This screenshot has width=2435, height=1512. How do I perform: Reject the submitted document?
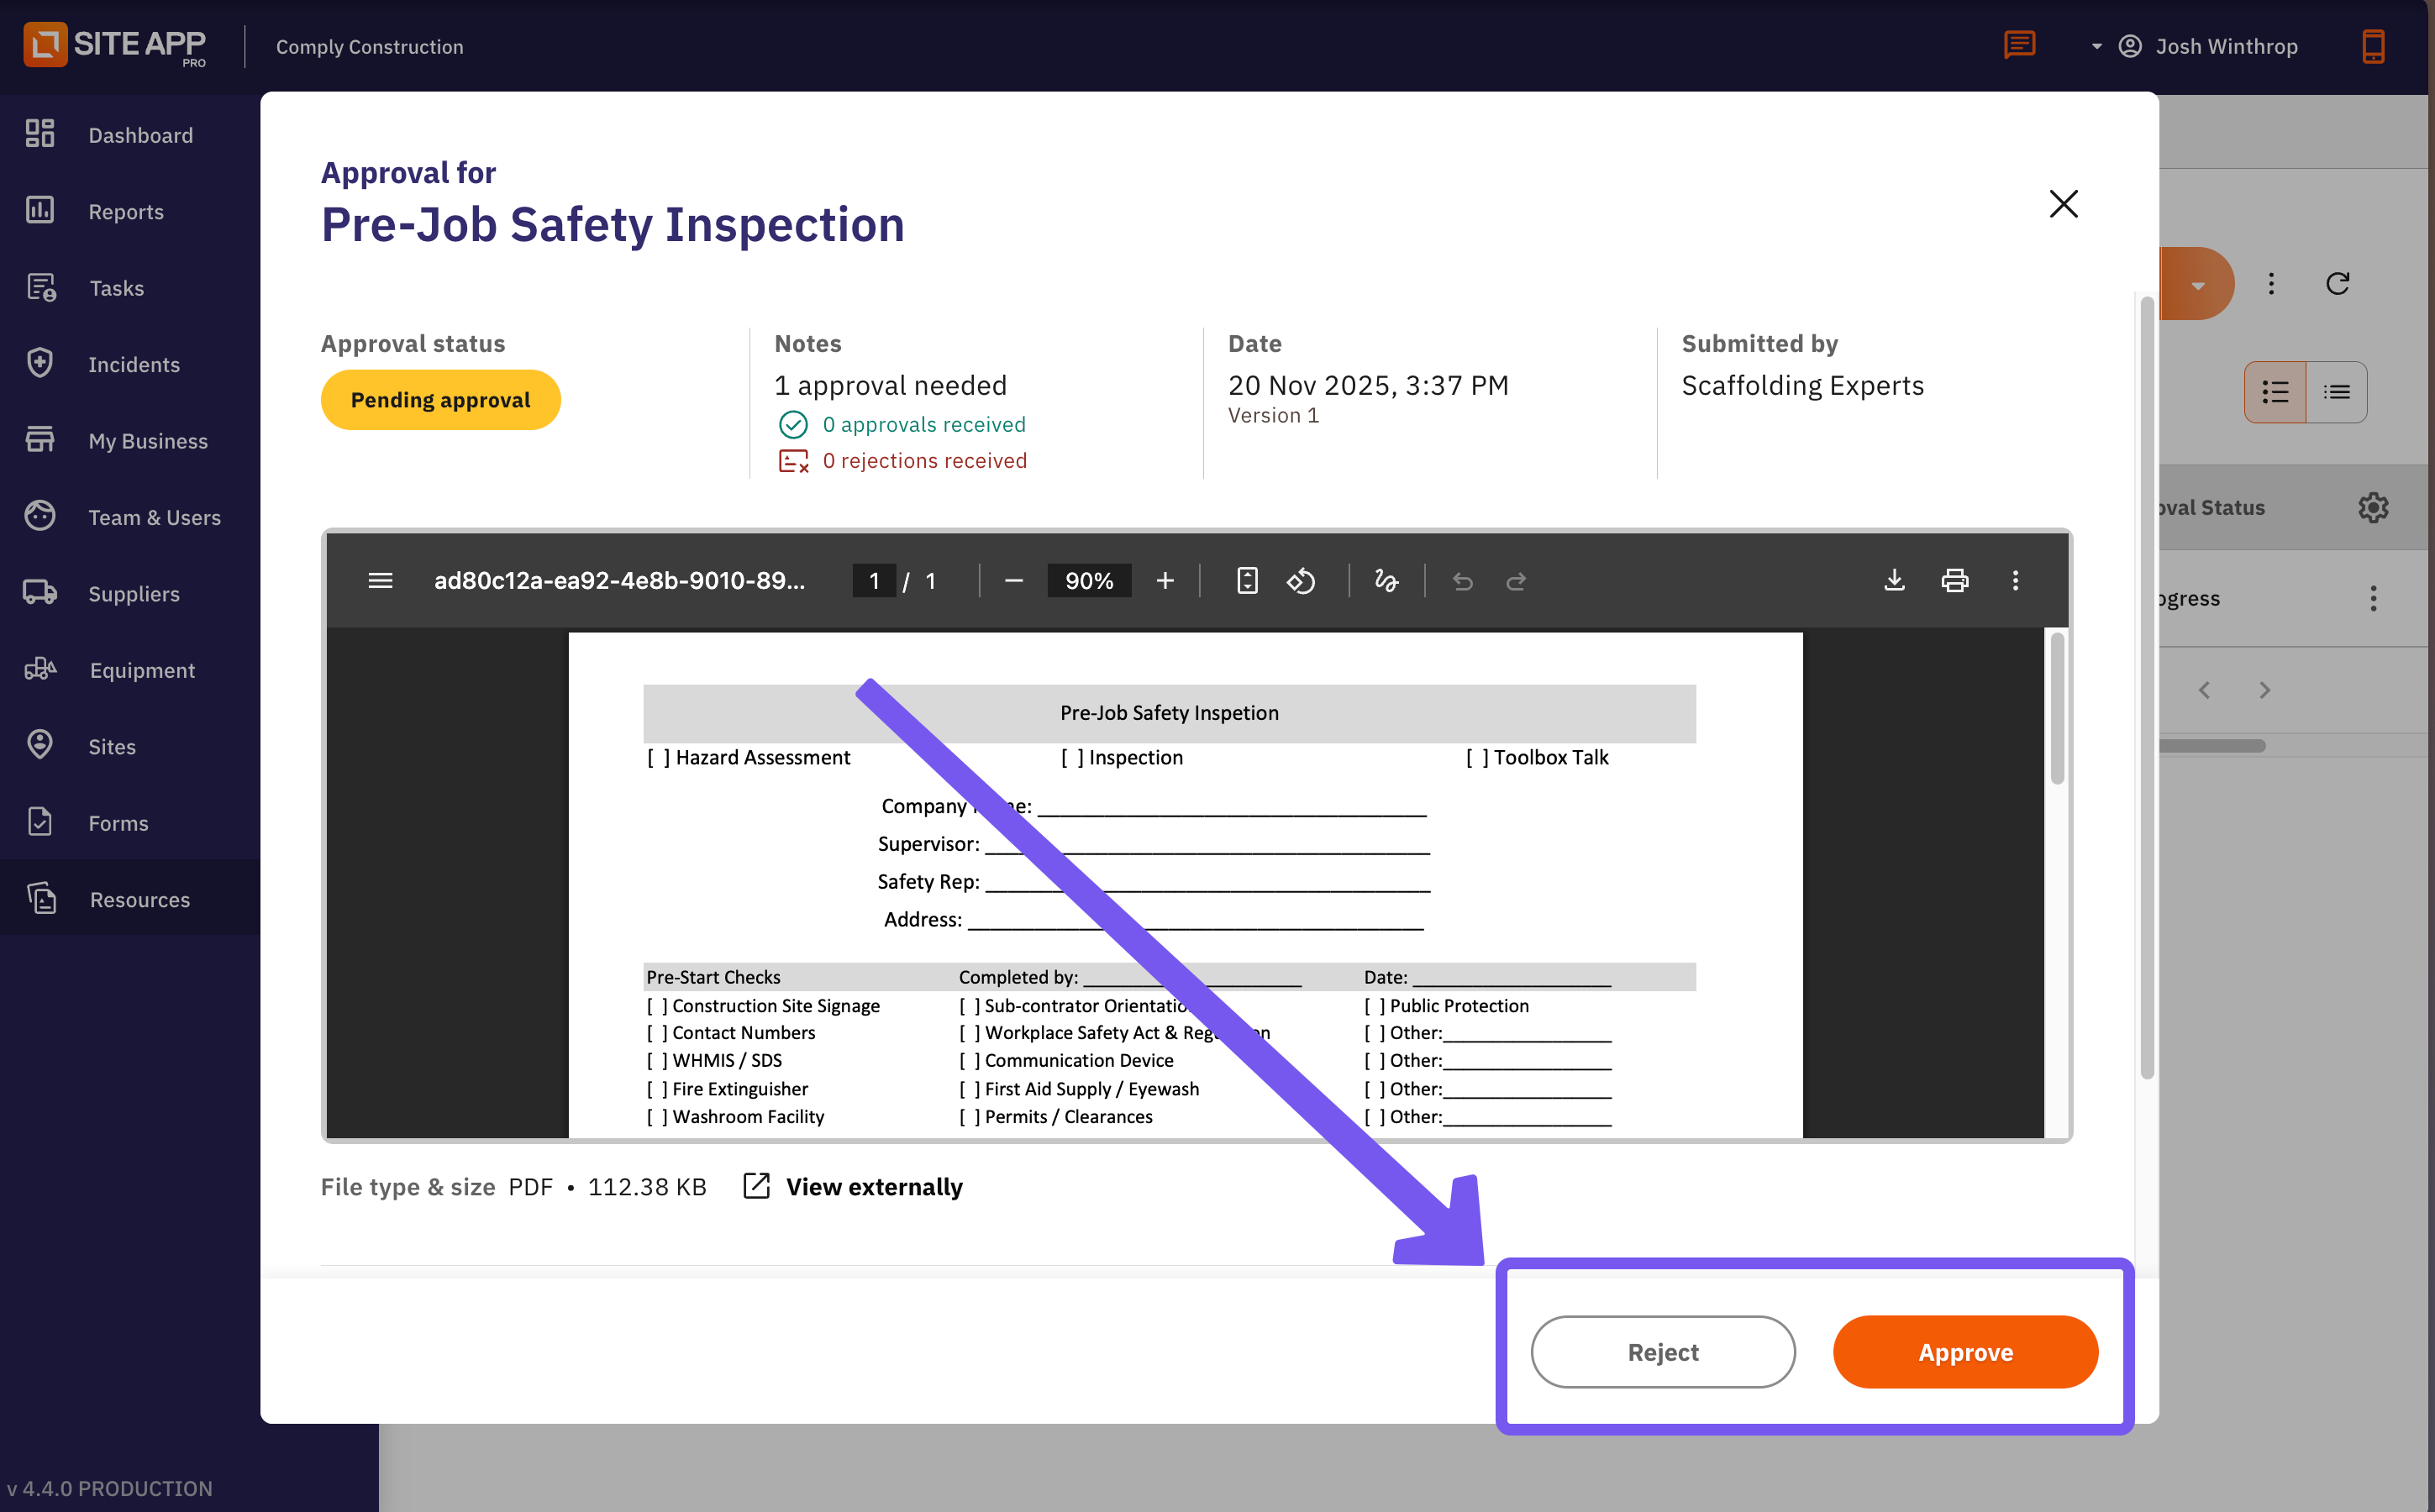click(1662, 1352)
